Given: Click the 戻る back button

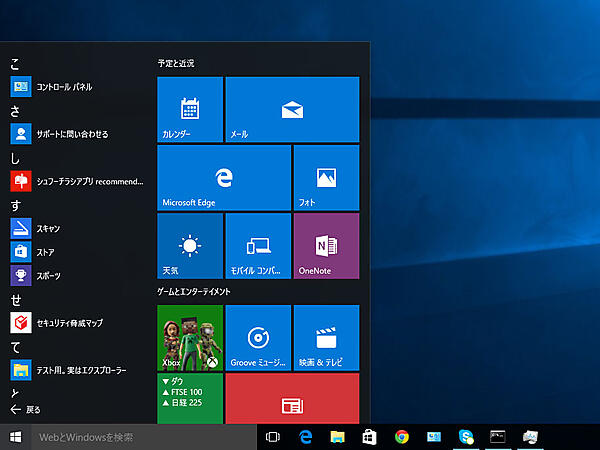Looking at the screenshot, I should [x=26, y=409].
